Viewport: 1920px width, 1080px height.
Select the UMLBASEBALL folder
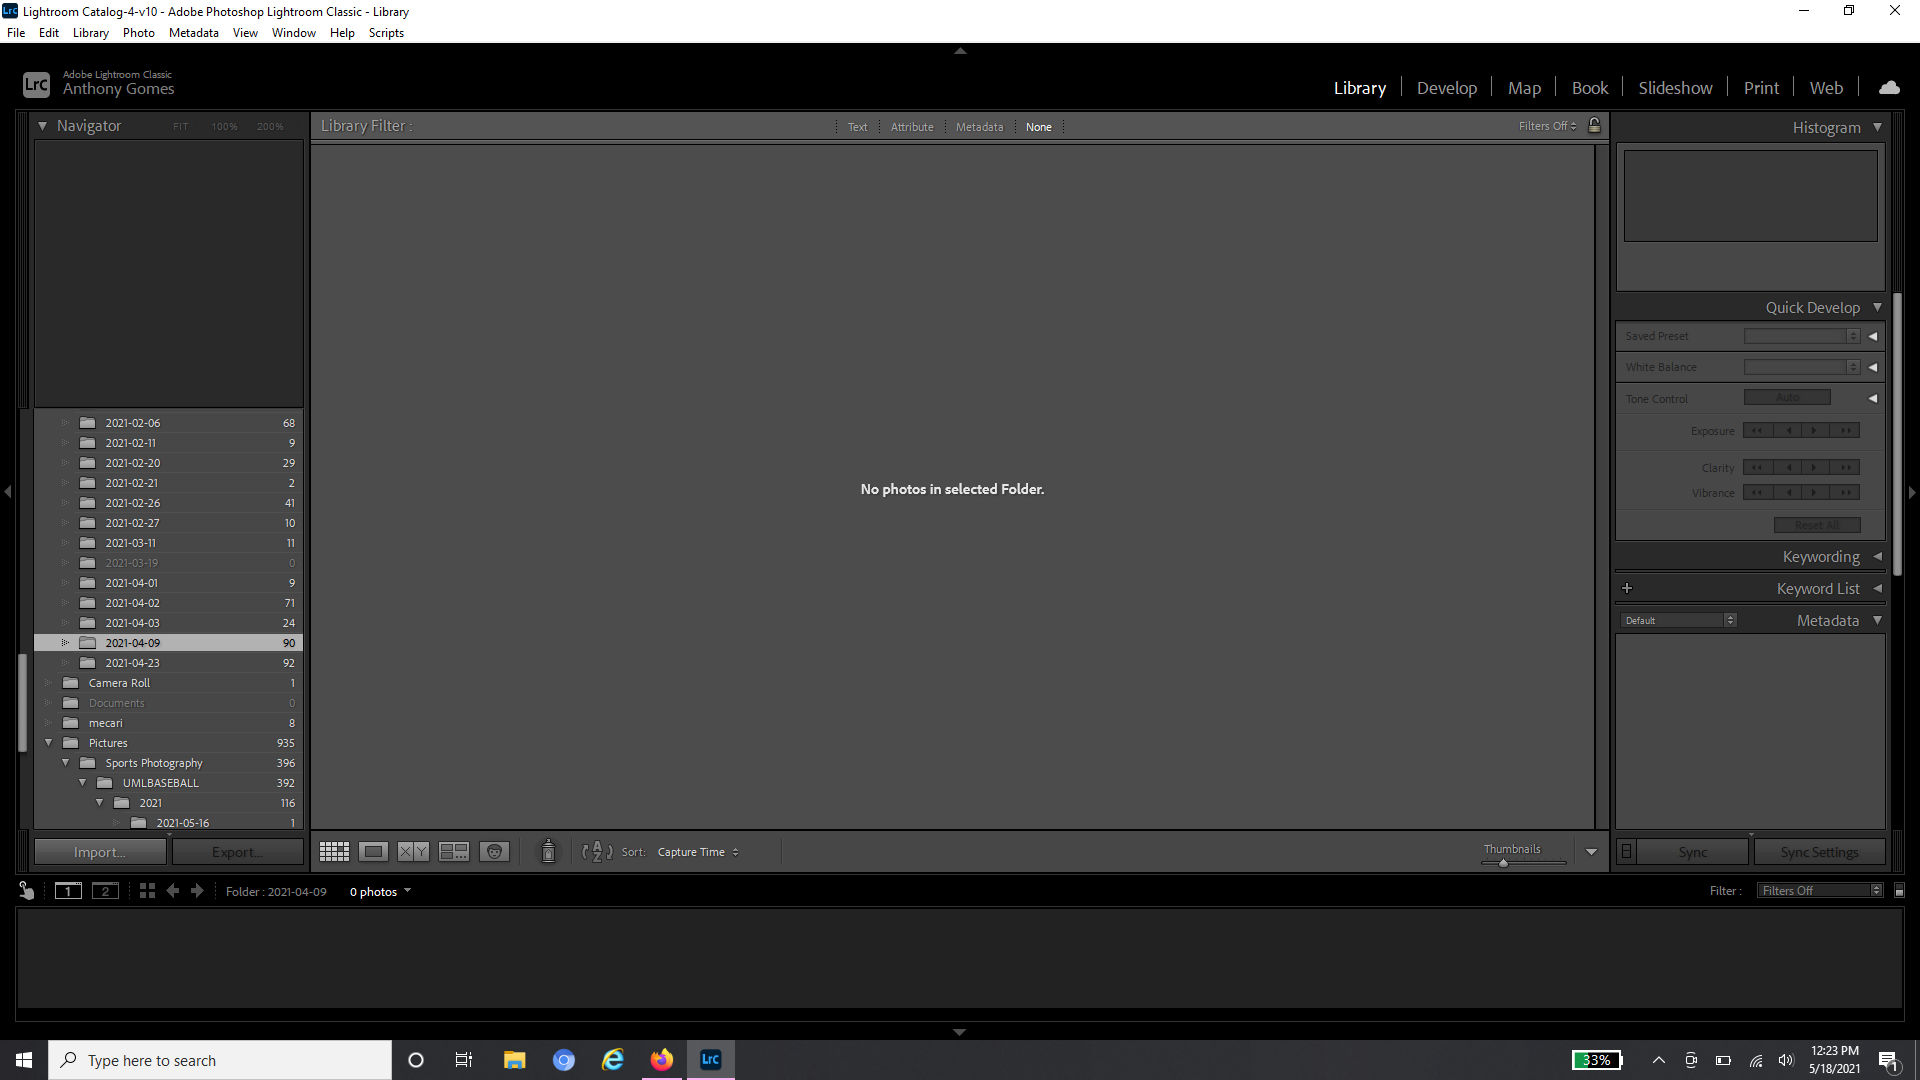coord(160,782)
